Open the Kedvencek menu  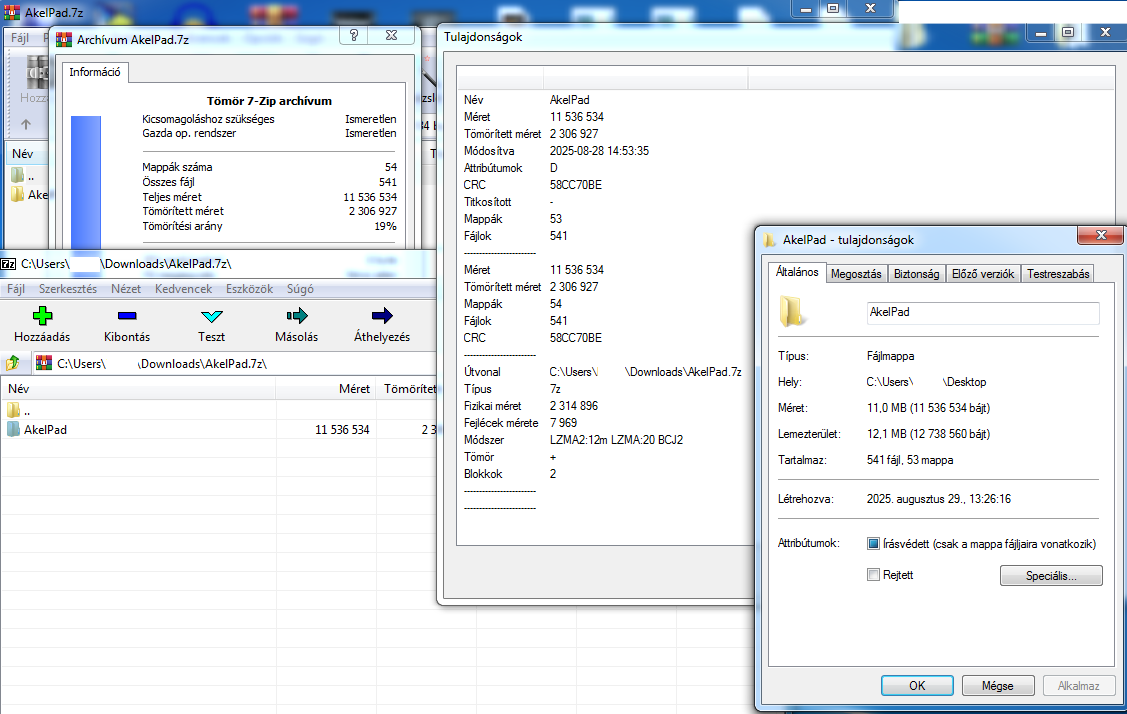point(183,289)
